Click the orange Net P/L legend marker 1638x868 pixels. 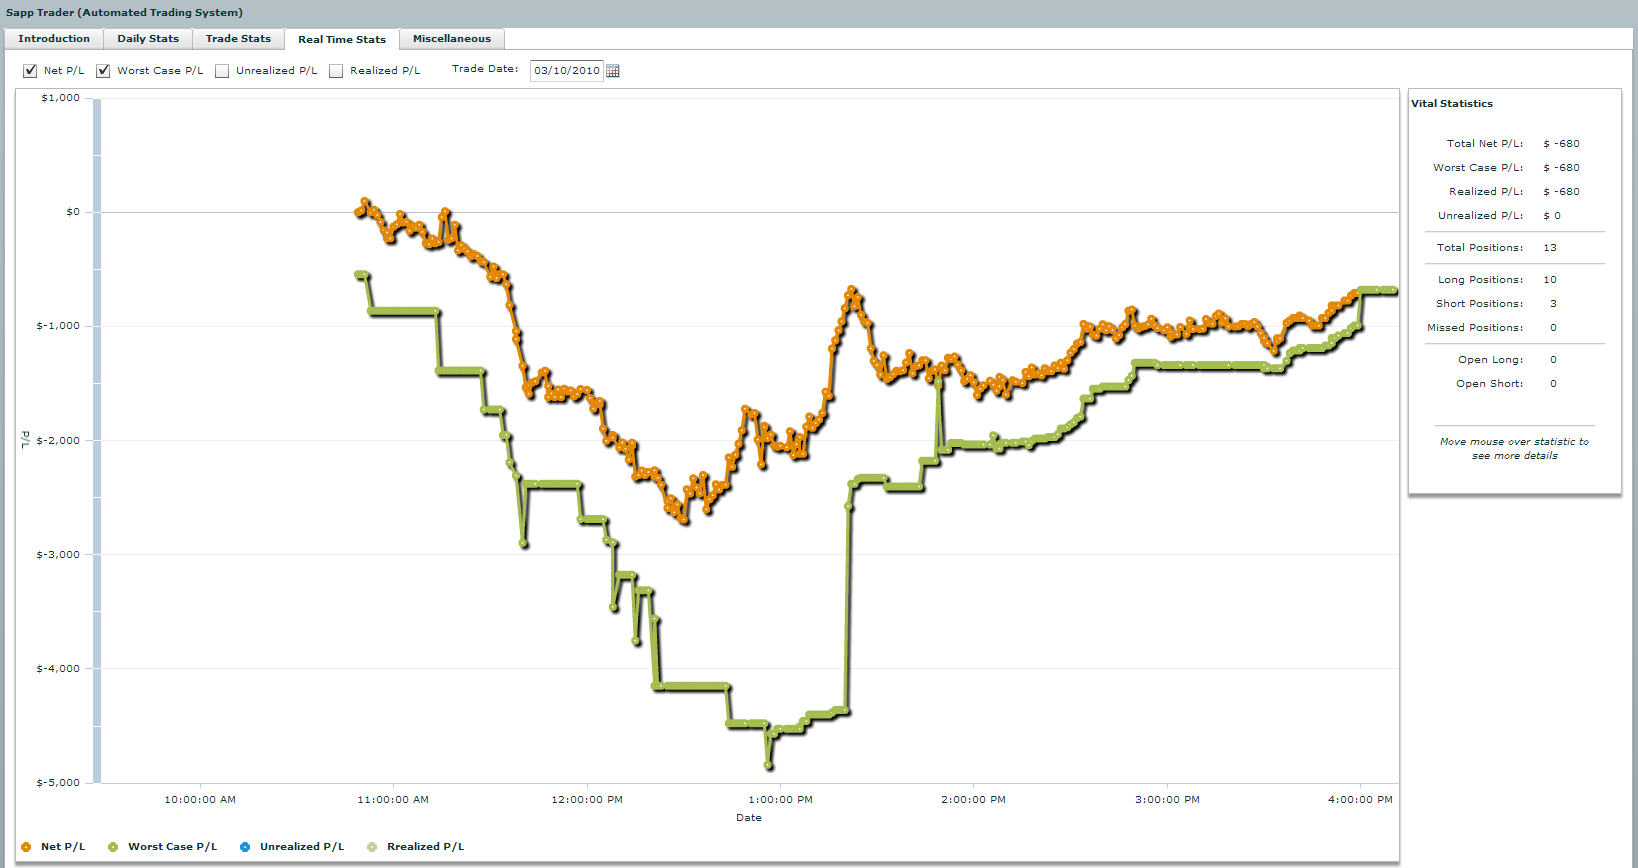(26, 847)
